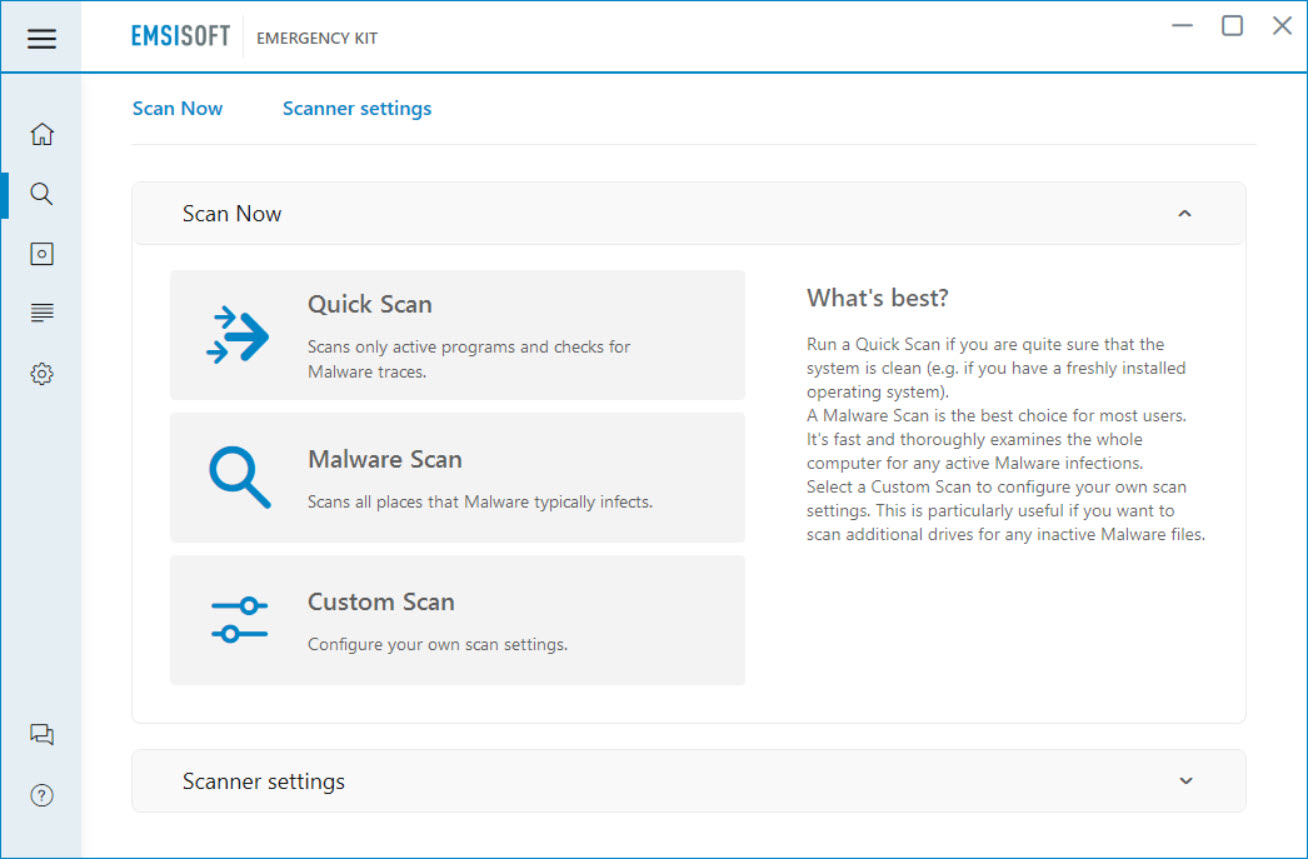Select the Scan magnifier sidebar icon

point(42,194)
